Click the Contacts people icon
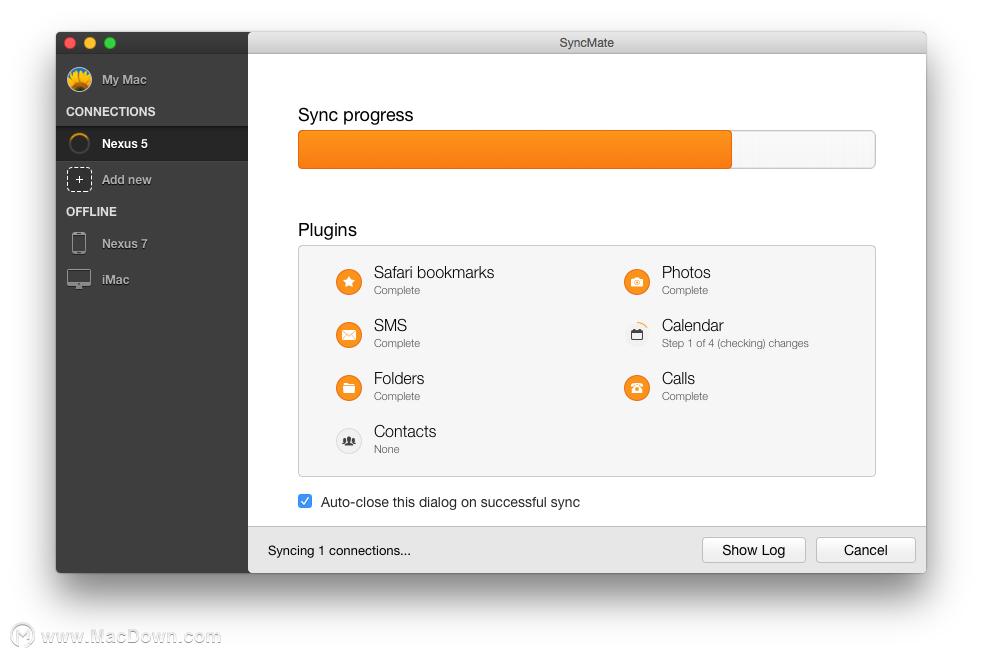This screenshot has width=982, height=653. click(x=349, y=441)
